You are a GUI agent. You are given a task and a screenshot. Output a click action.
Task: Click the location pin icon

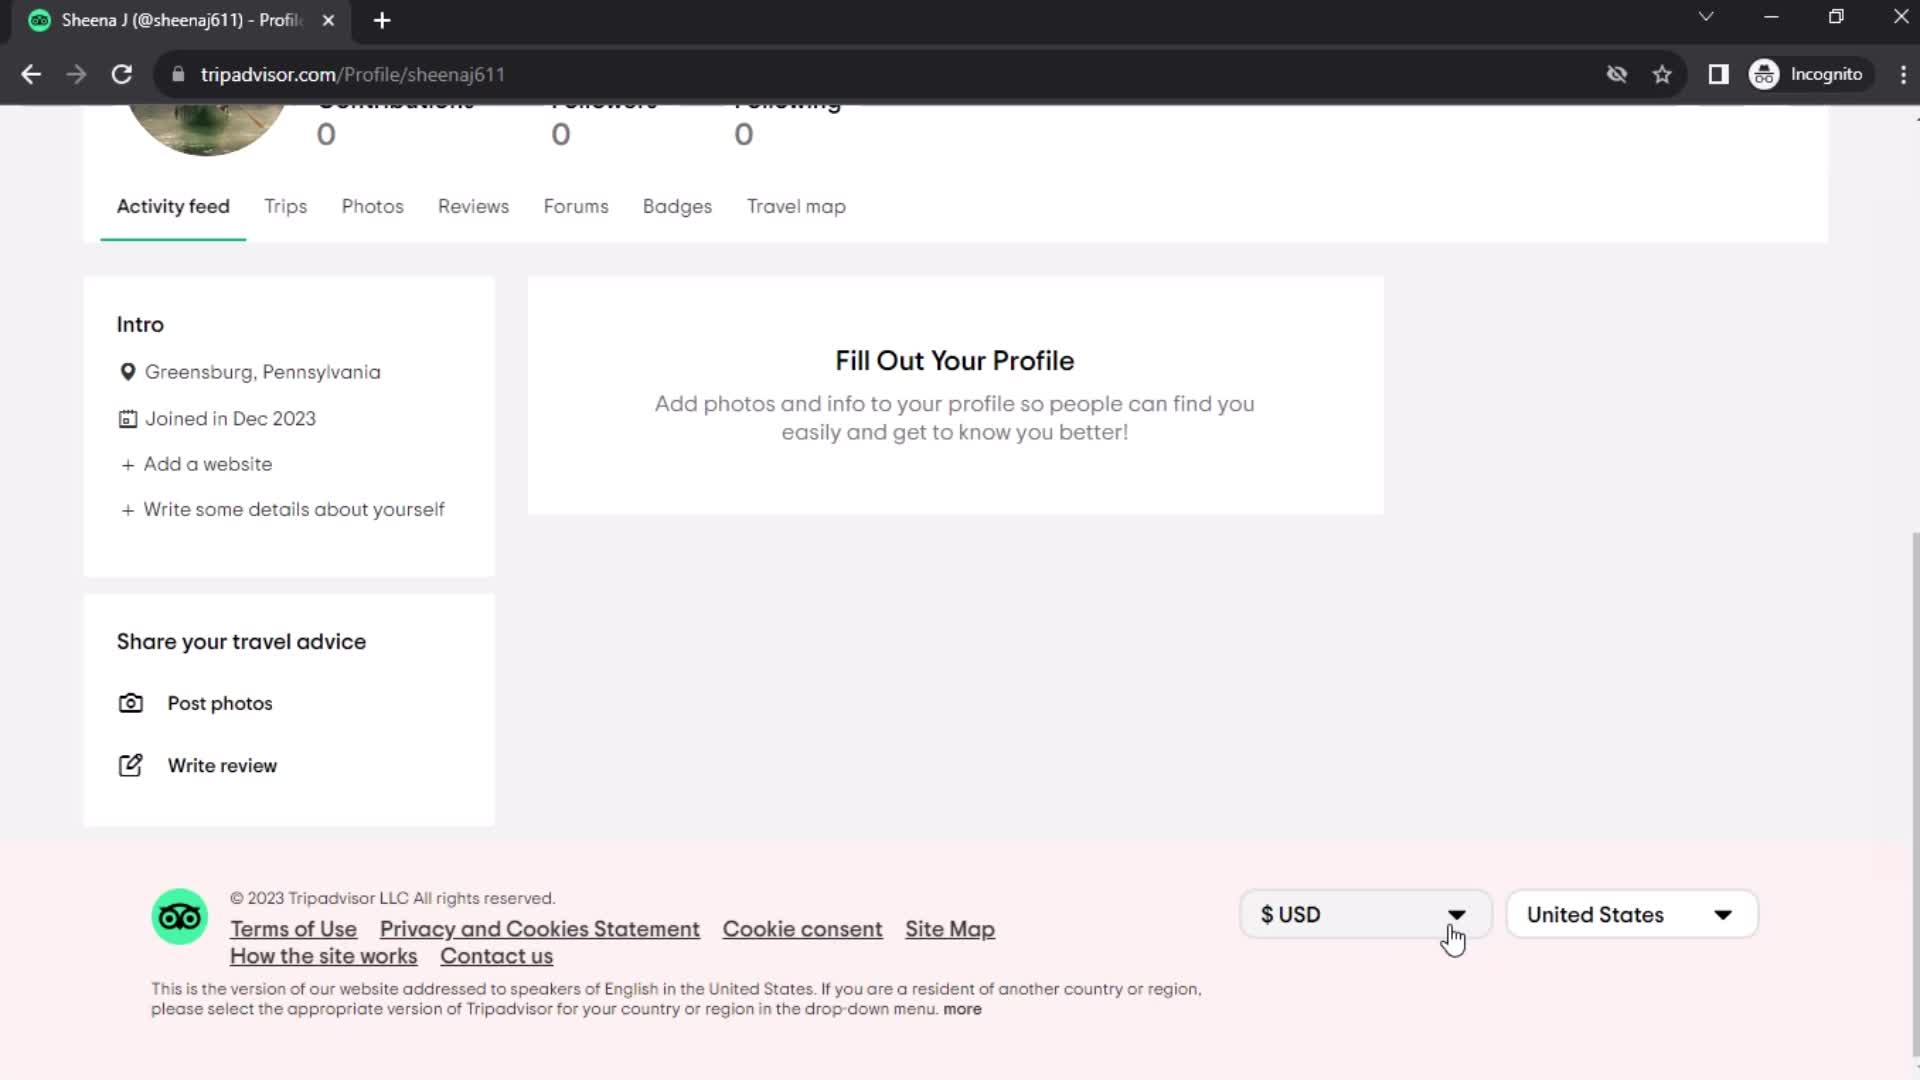(128, 372)
